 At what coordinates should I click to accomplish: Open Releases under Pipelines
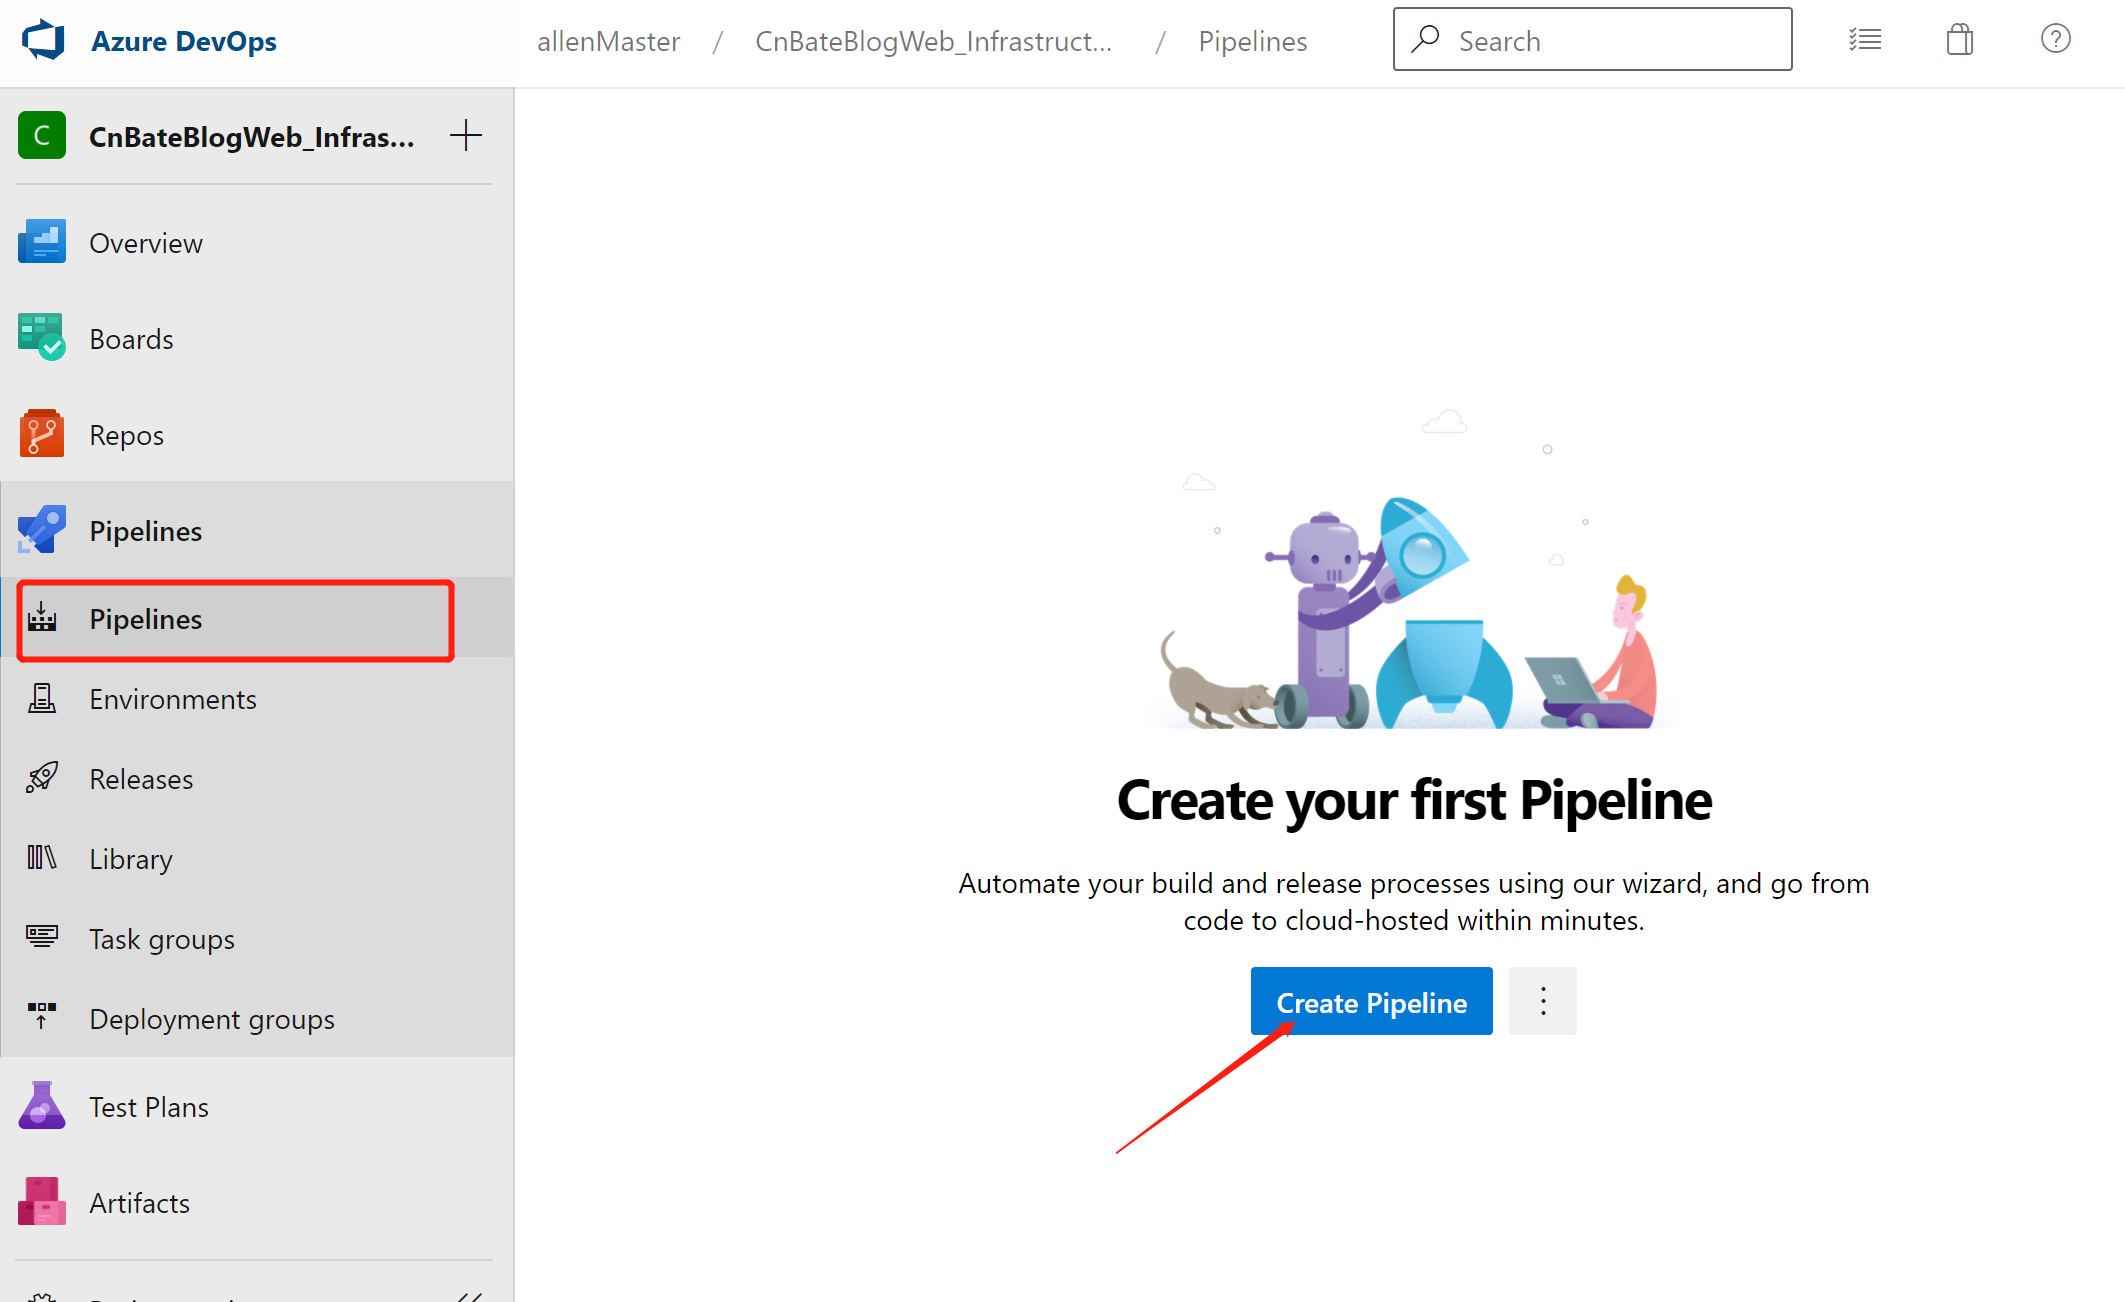257,779
